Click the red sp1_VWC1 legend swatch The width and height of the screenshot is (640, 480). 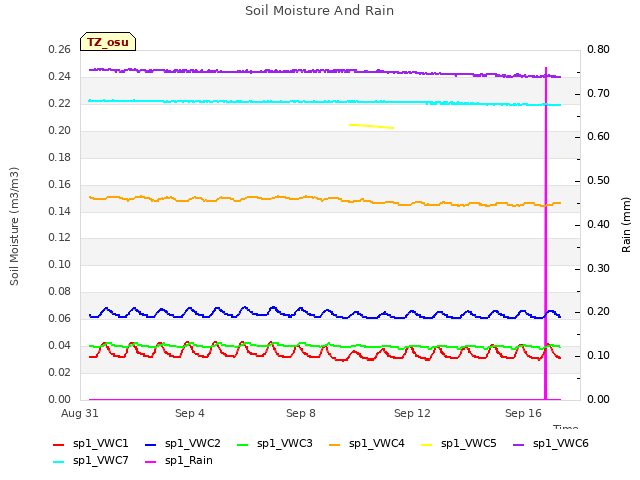[59, 444]
